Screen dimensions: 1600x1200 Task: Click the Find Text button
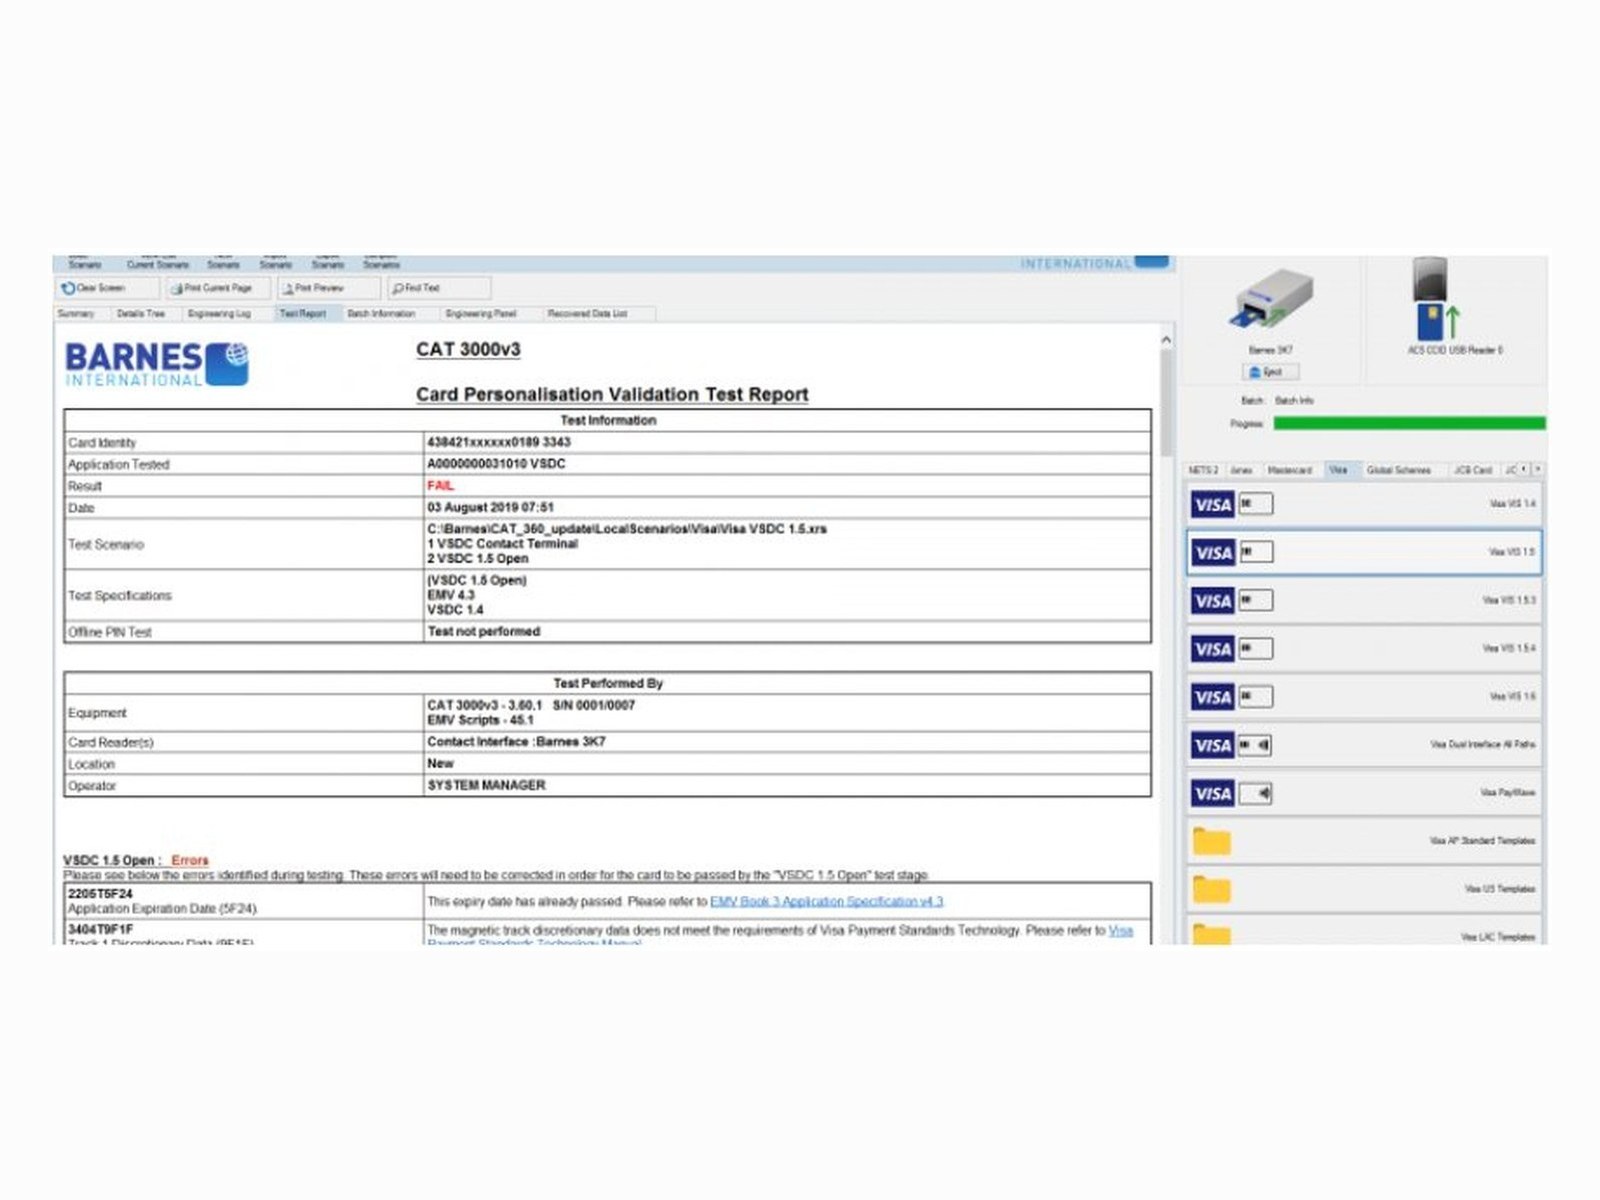pyautogui.click(x=439, y=288)
